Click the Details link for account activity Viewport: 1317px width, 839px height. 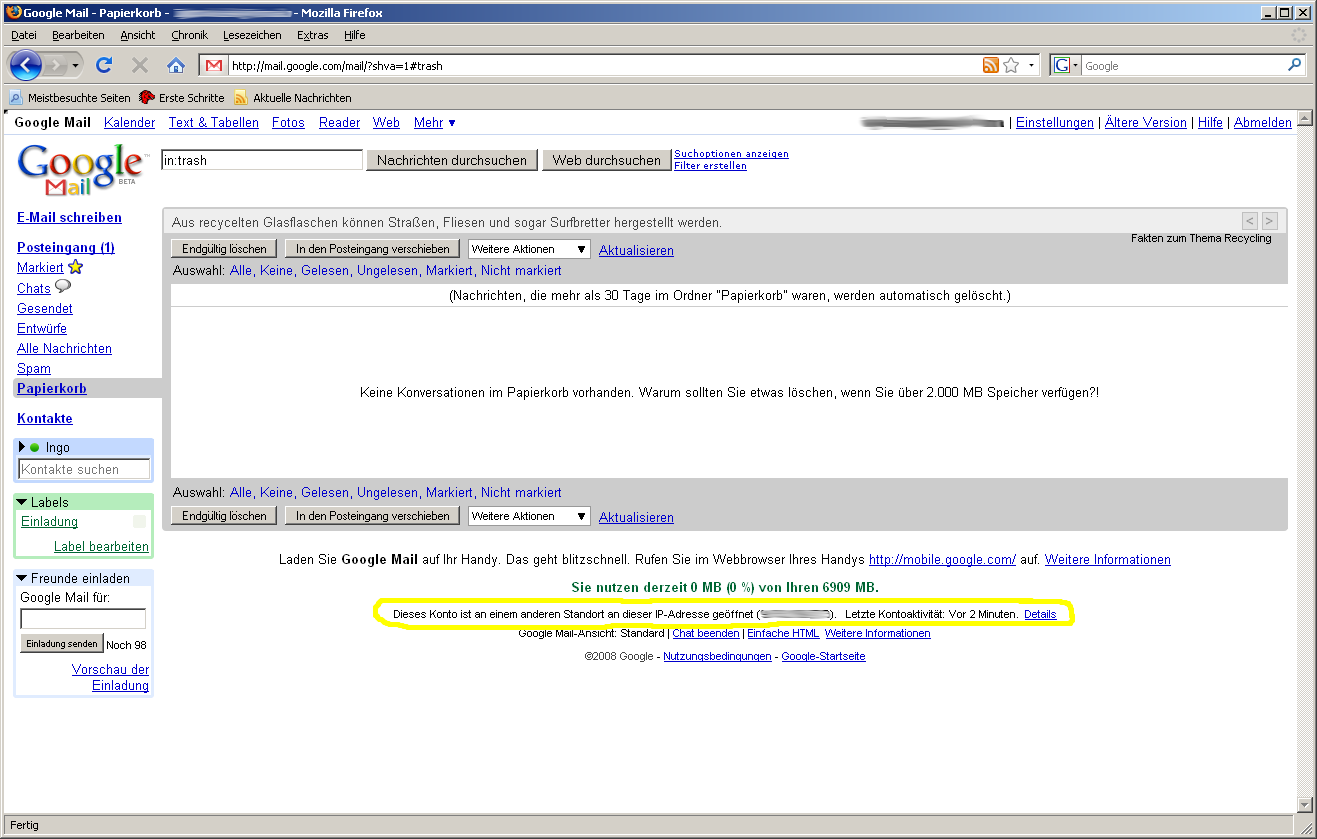1040,614
